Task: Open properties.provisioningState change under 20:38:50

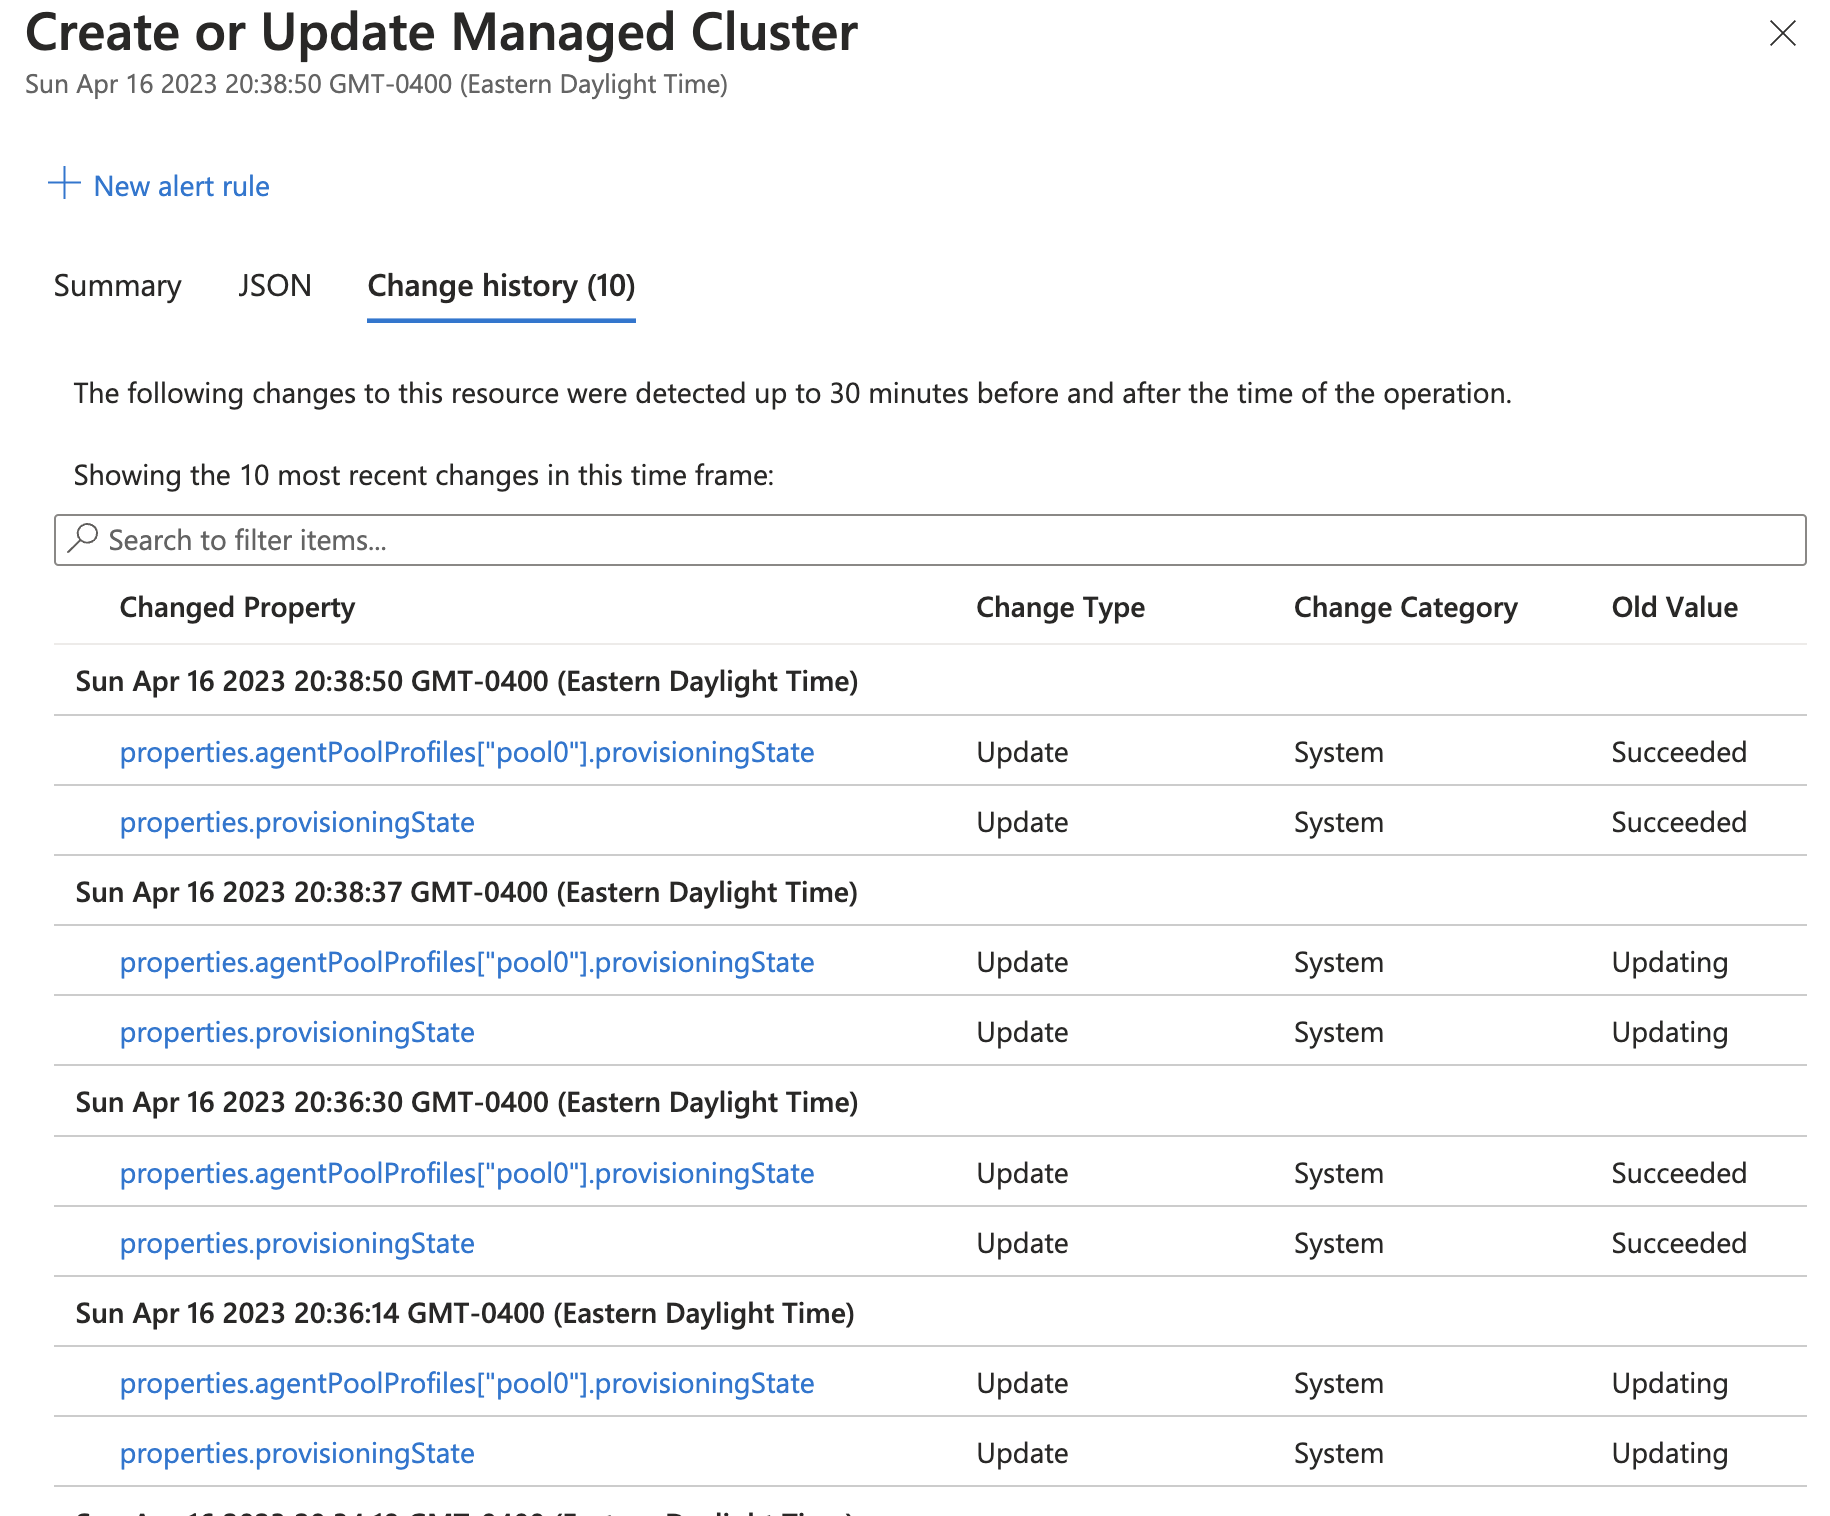Action: click(296, 822)
